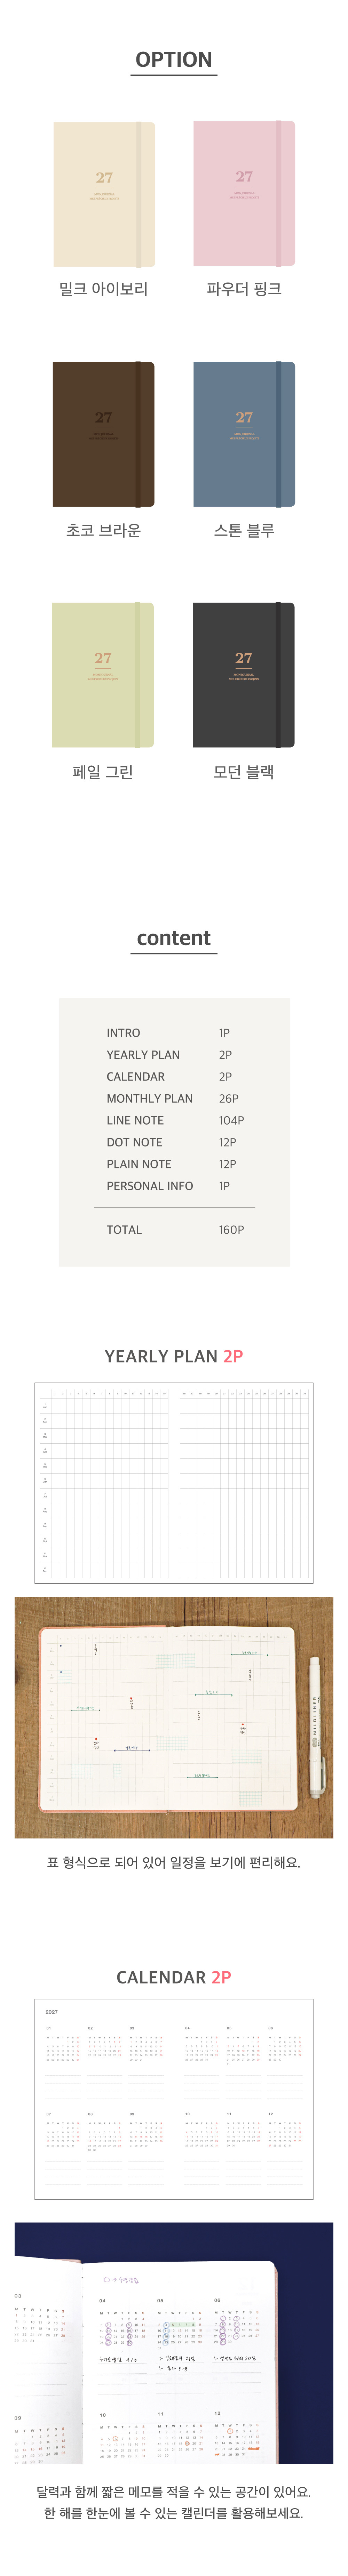Click the OPTION section heading

tap(174, 60)
